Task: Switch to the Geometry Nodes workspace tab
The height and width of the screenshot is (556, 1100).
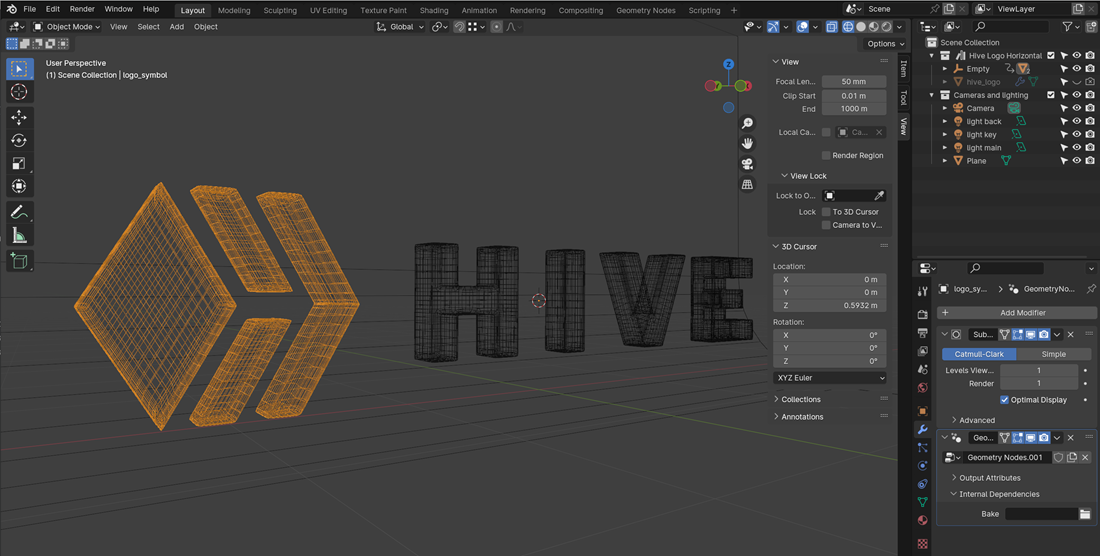Action: (x=645, y=11)
